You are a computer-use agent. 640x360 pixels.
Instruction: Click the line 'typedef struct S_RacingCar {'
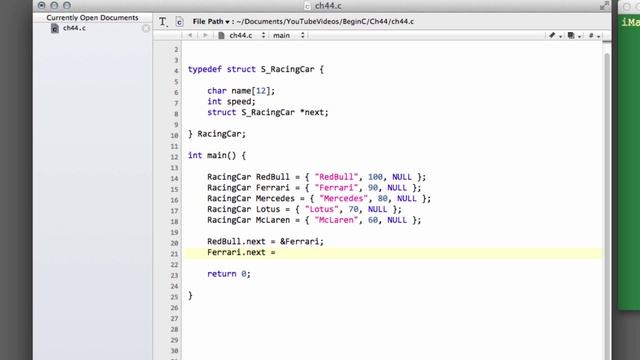(x=256, y=69)
